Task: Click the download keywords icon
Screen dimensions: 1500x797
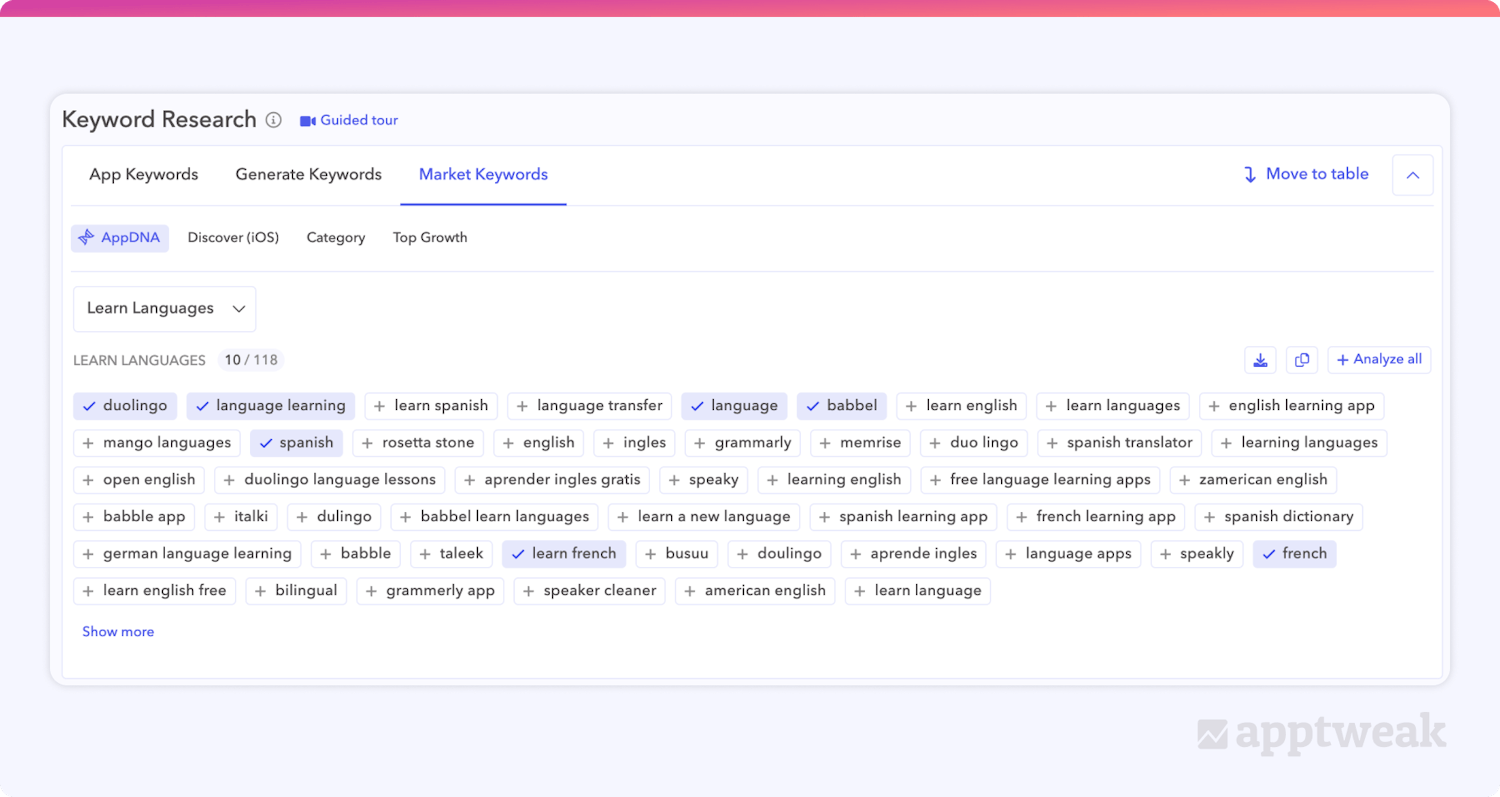Action: [x=1260, y=359]
